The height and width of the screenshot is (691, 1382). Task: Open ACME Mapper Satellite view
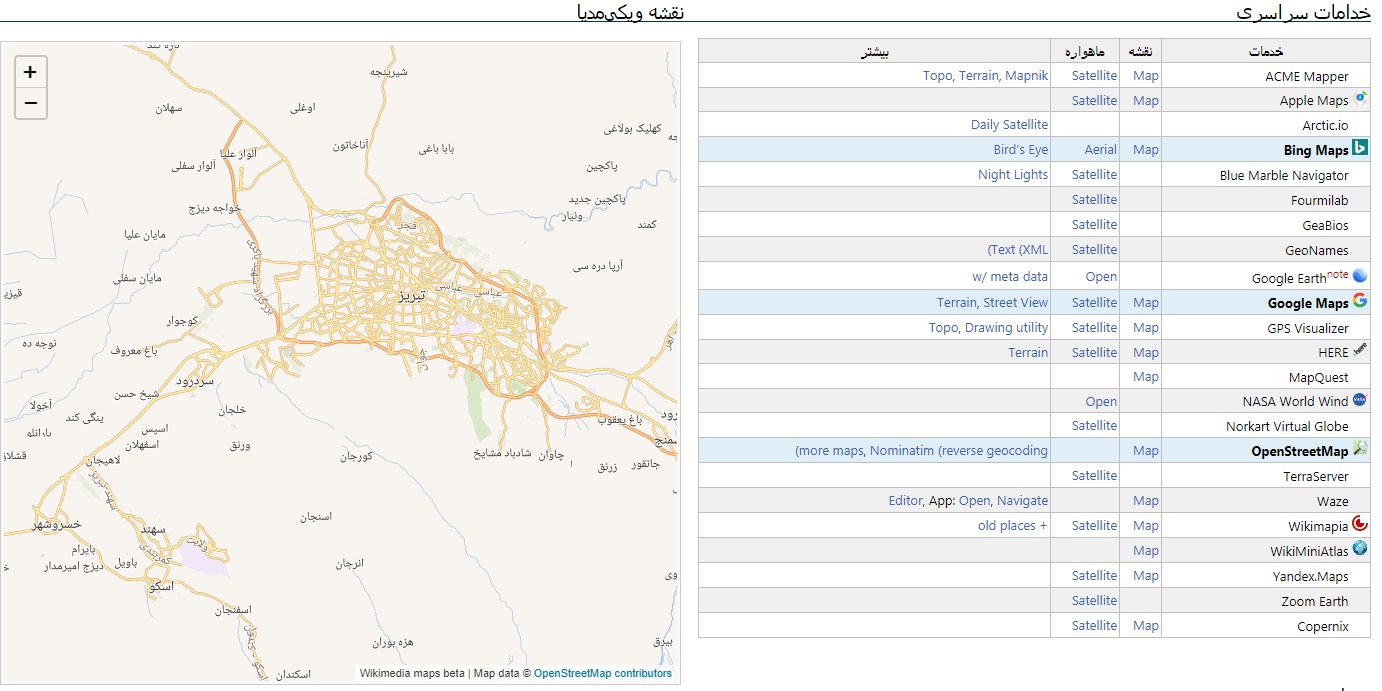click(1094, 76)
